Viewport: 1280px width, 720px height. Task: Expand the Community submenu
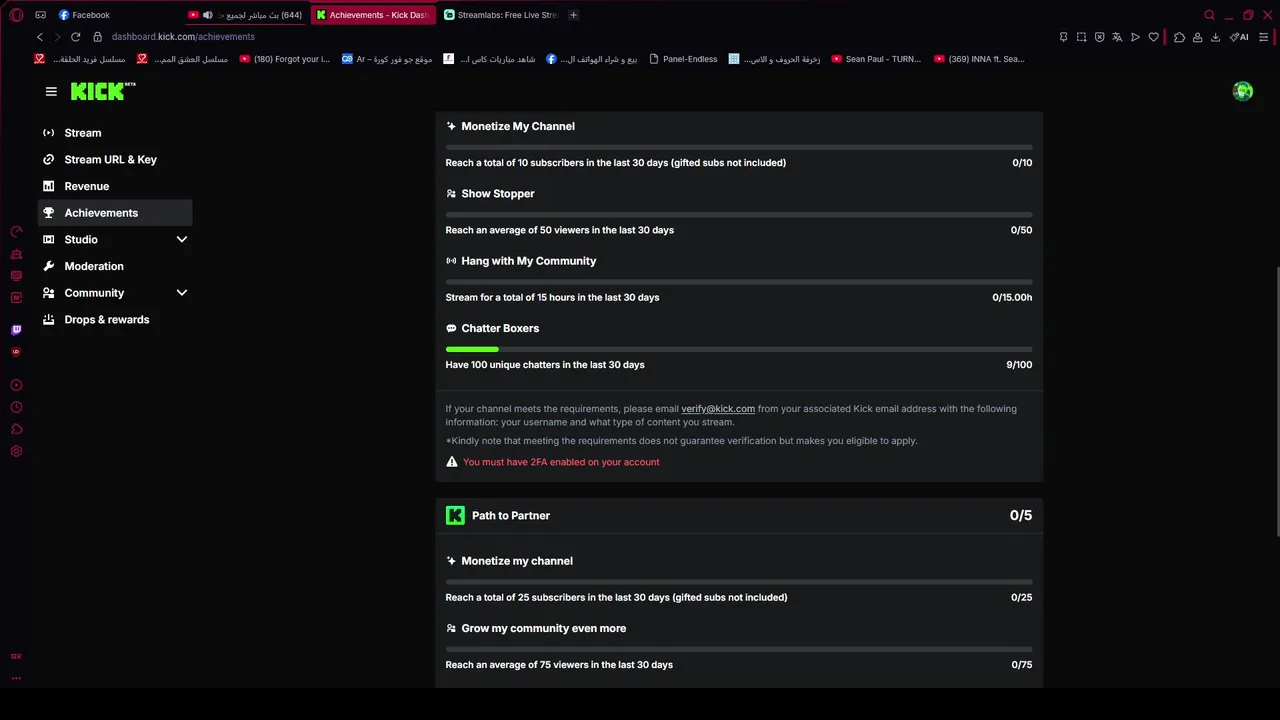coord(181,293)
